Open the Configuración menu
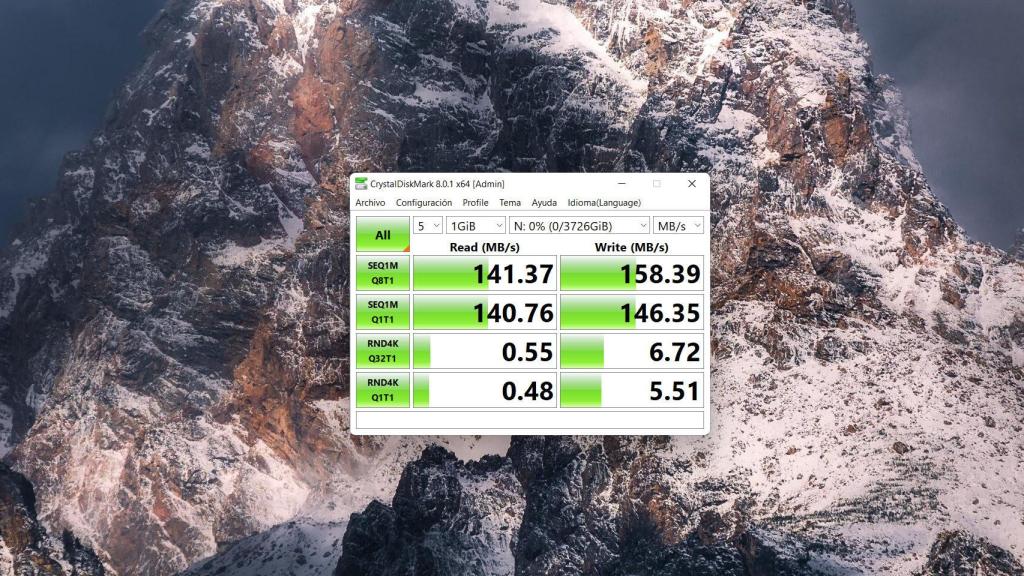 tap(423, 203)
